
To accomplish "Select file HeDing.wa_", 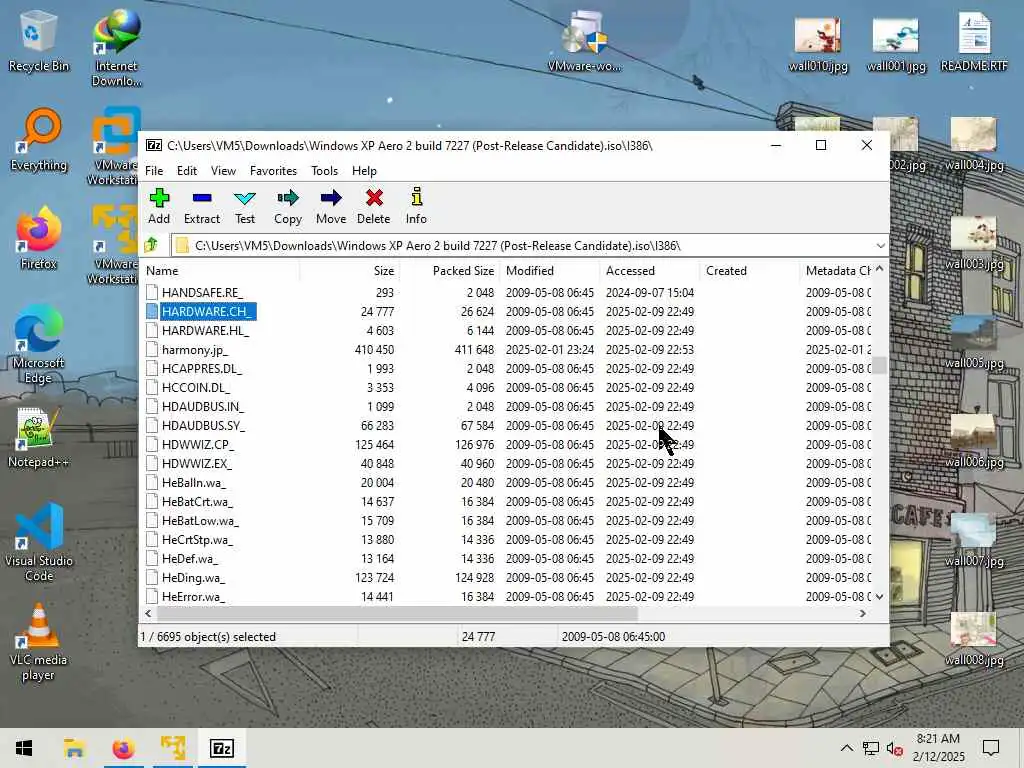I will coord(193,577).
